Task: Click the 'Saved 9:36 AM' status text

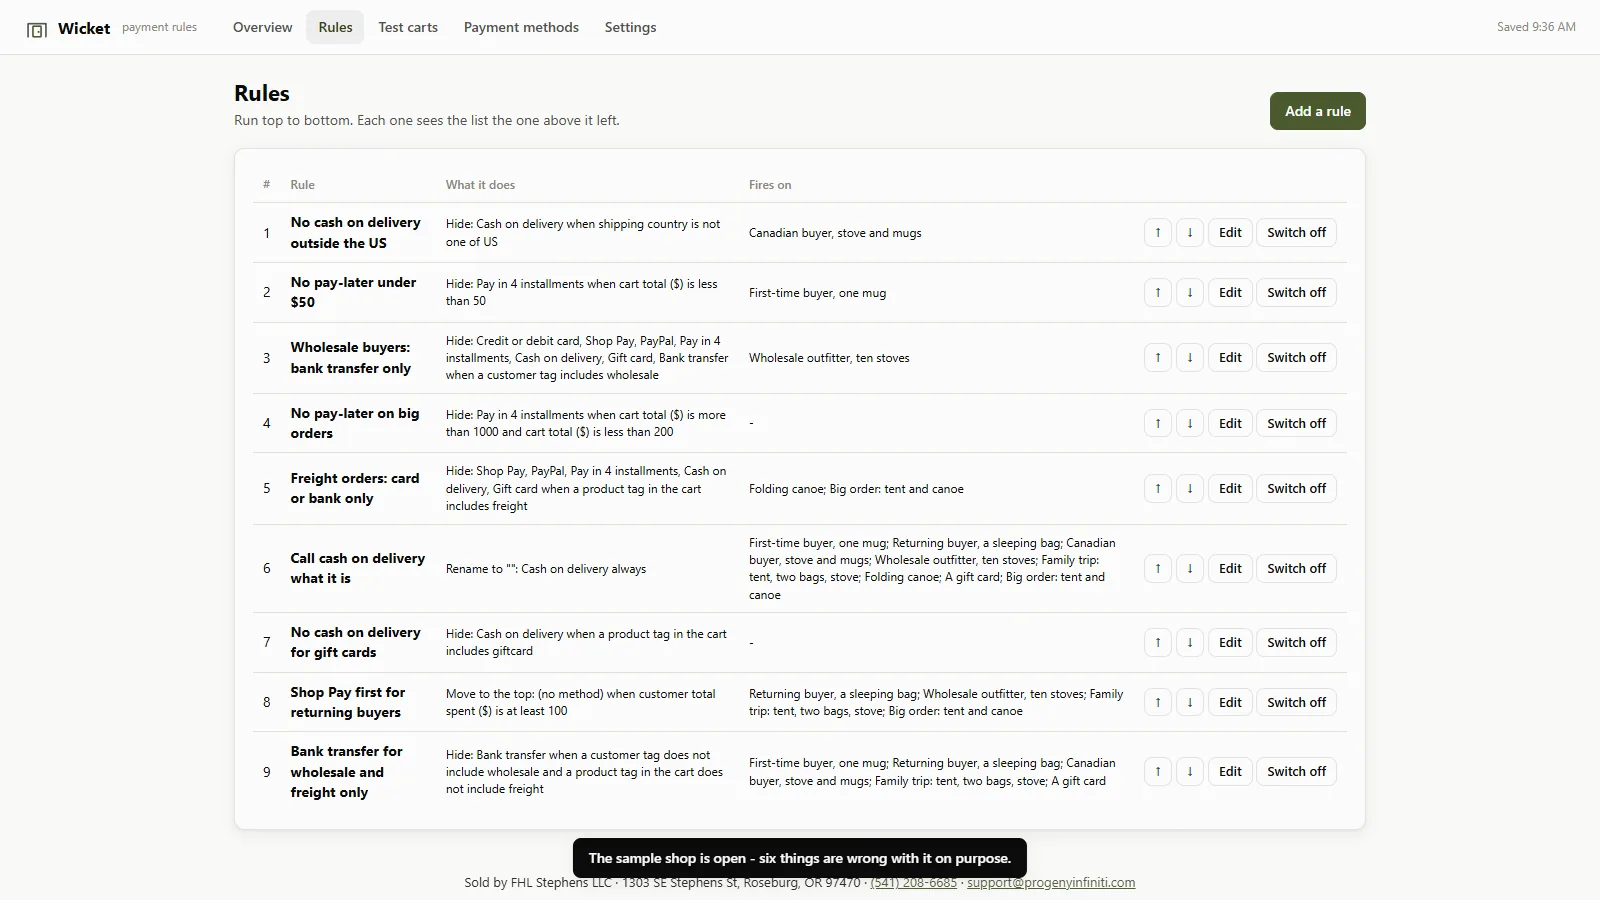Action: tap(1536, 27)
